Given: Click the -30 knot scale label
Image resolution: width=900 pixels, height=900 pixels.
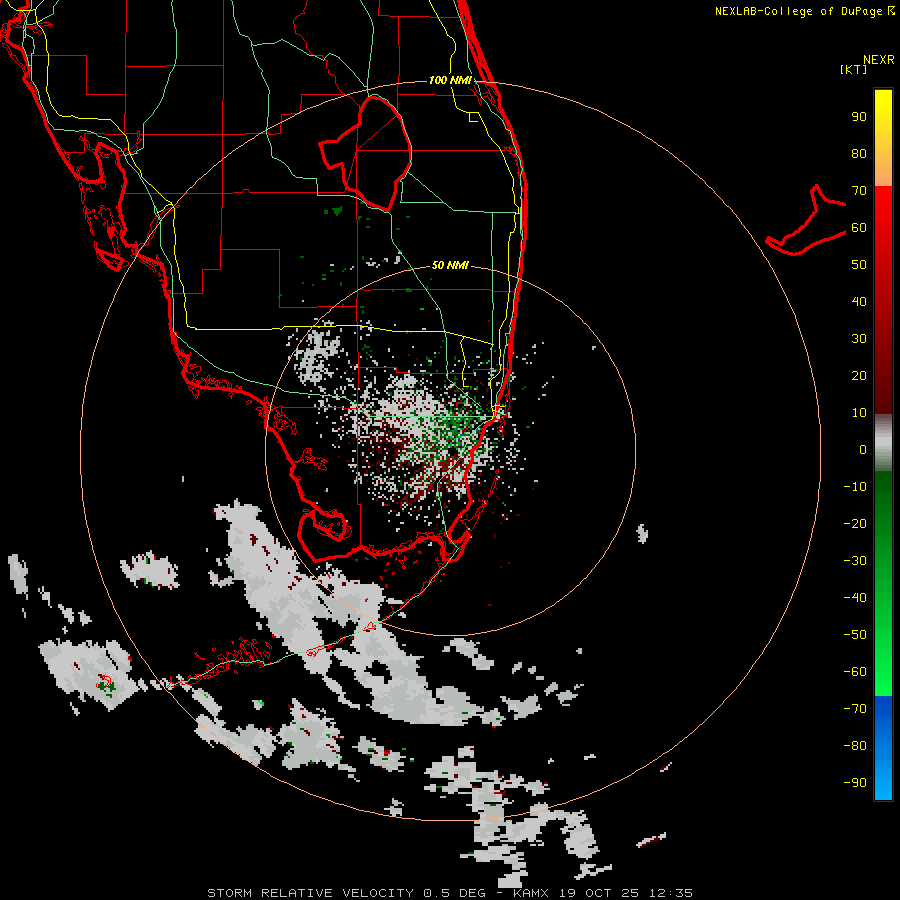Looking at the screenshot, I should [x=855, y=561].
